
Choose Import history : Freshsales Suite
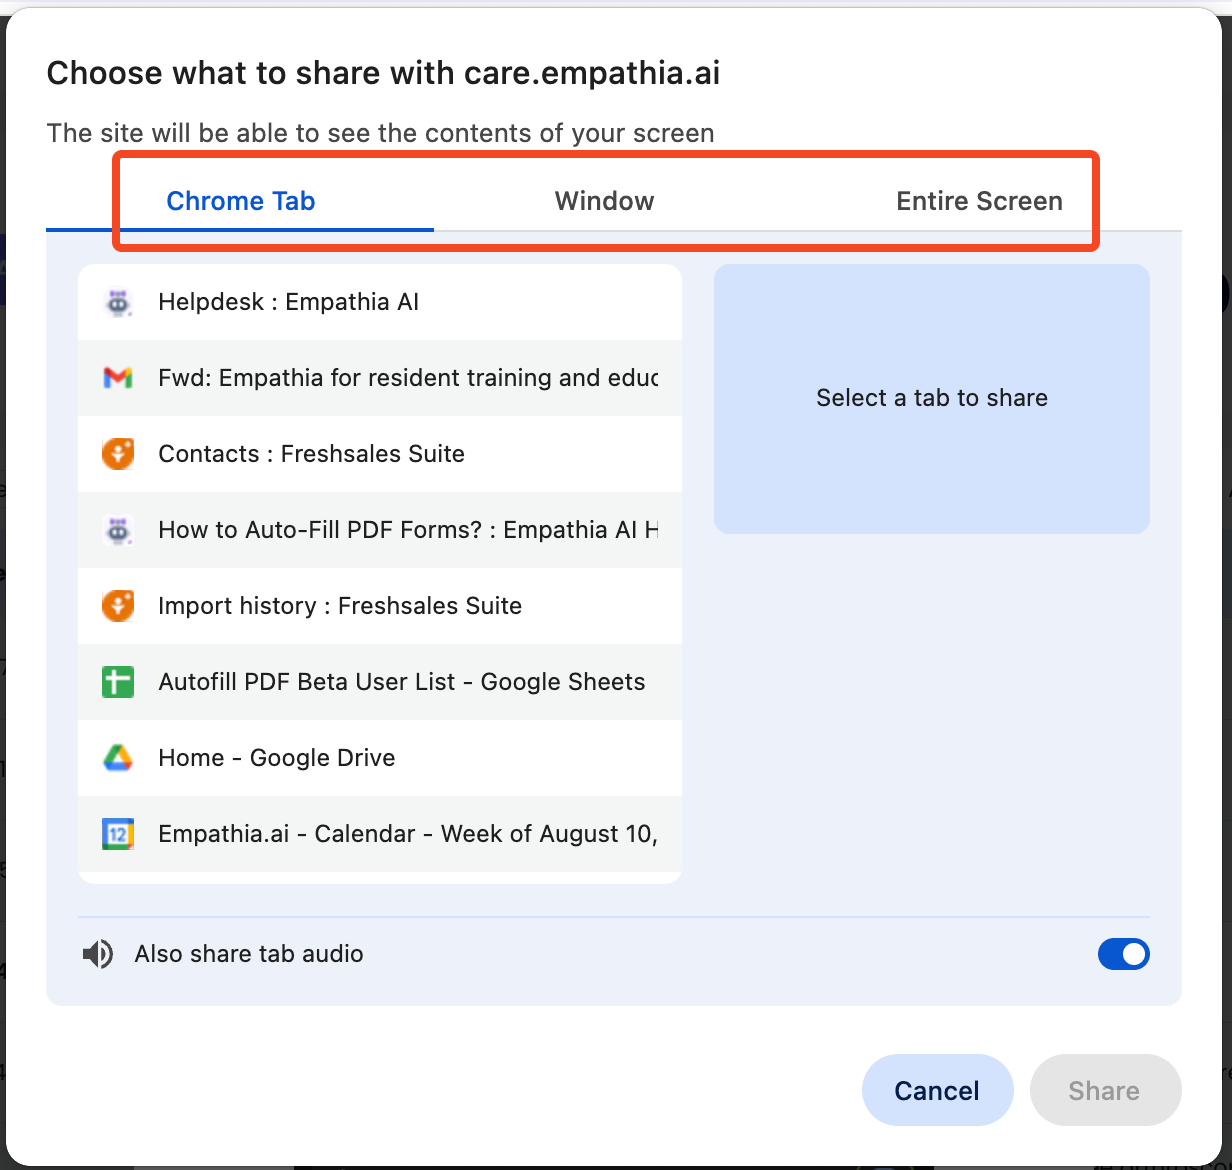380,606
